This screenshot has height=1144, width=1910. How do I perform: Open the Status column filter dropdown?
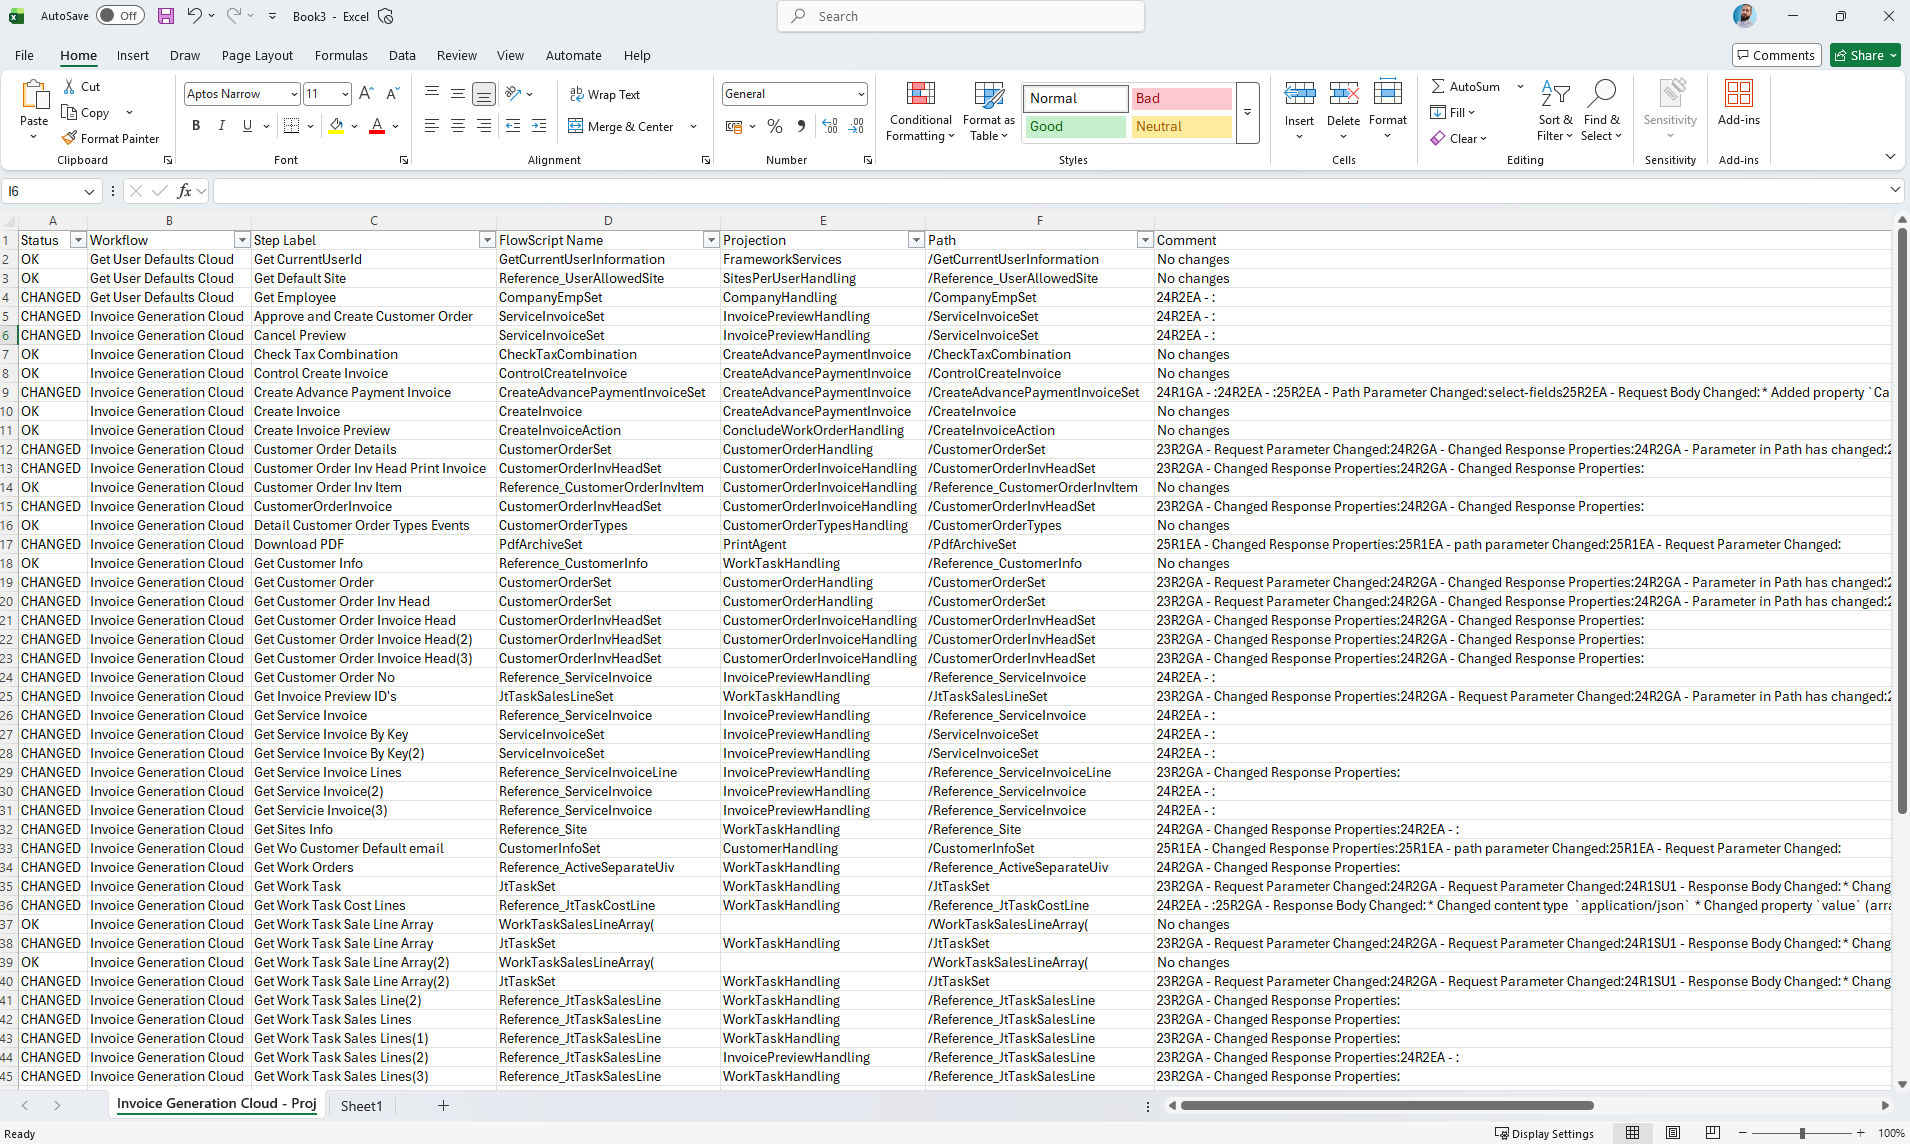(x=78, y=240)
